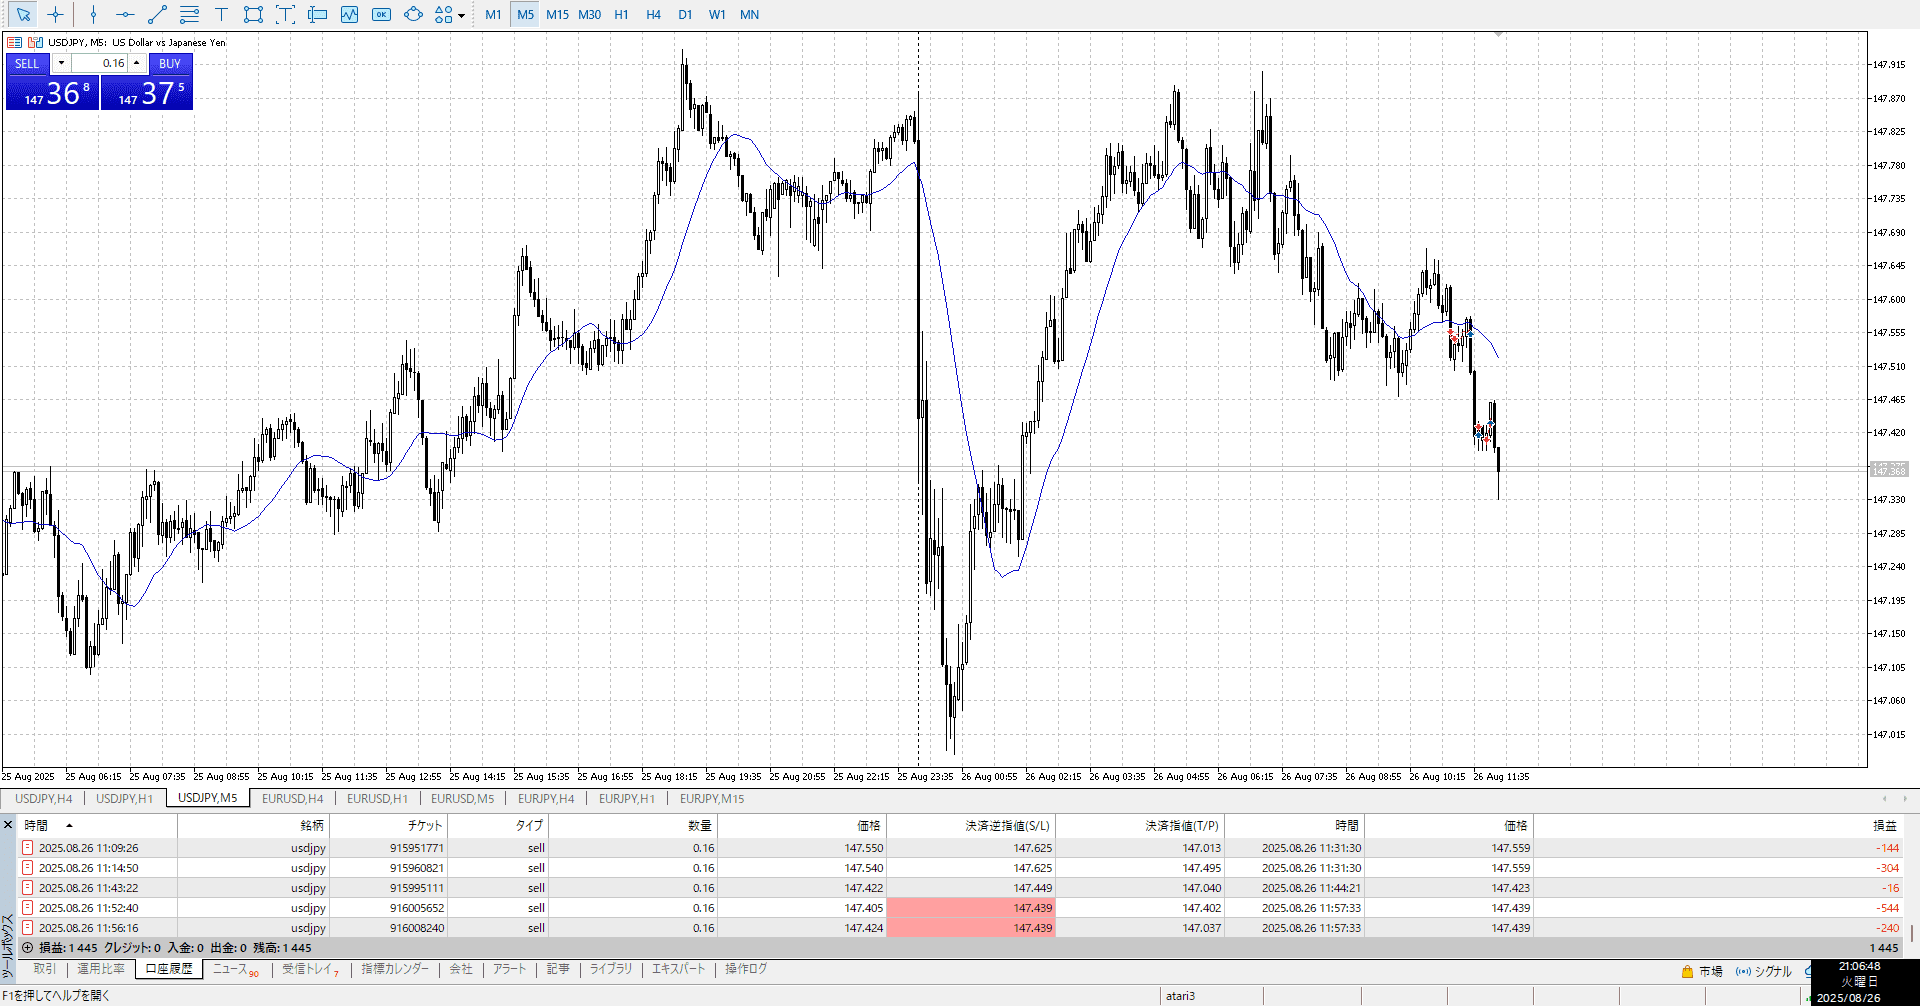Select the crosshair cursor tool
This screenshot has height=1006, width=1920.
click(x=55, y=15)
